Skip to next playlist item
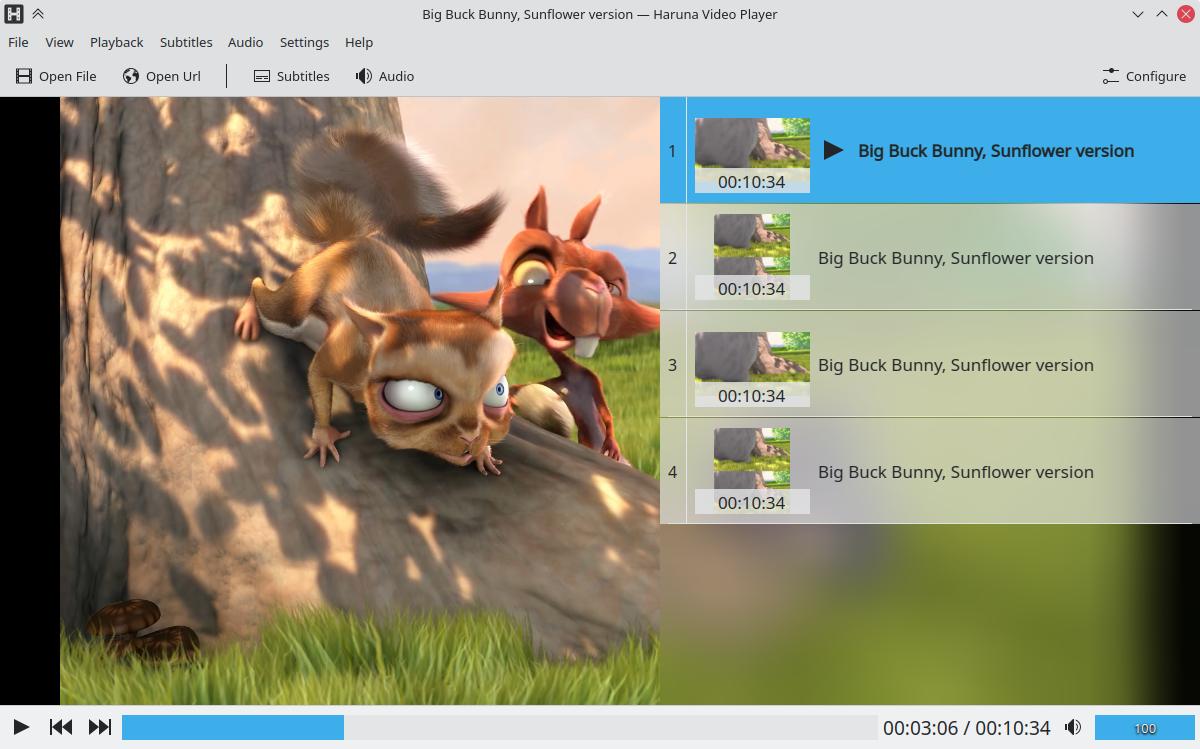This screenshot has height=749, width=1200. [x=100, y=727]
